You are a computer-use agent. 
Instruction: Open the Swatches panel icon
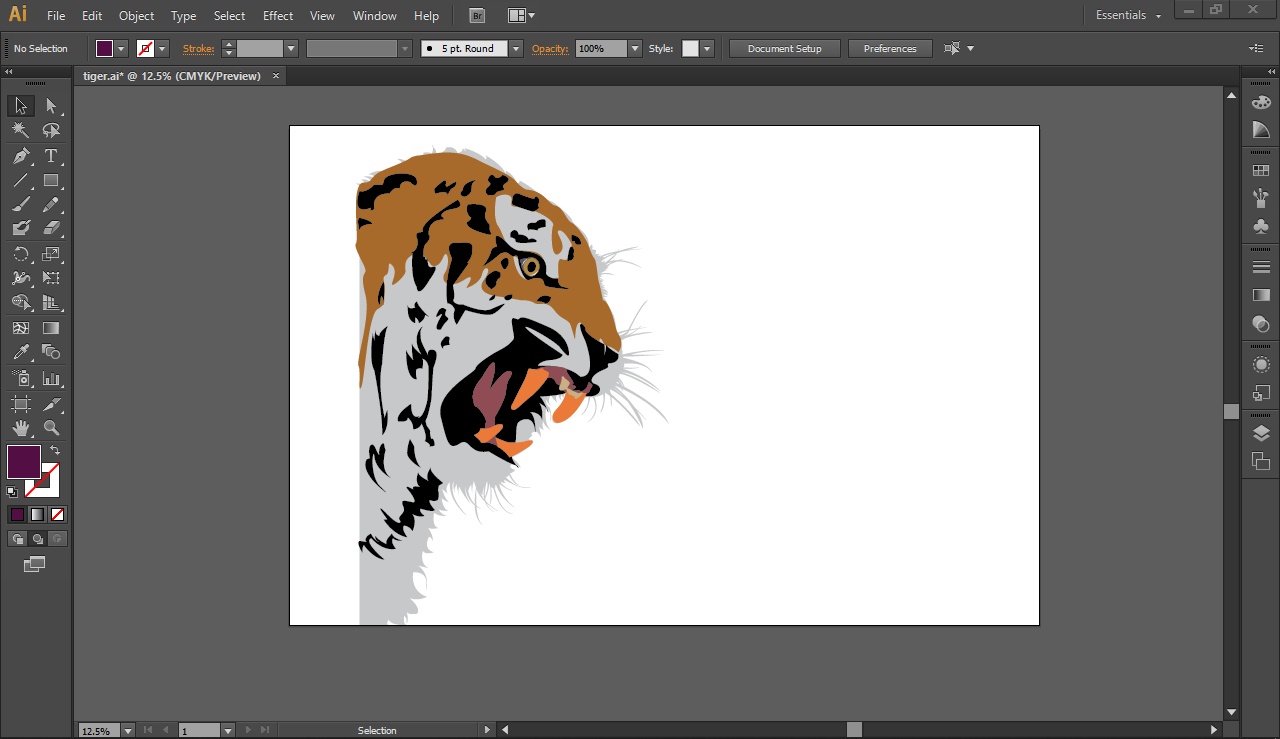coord(1261,171)
